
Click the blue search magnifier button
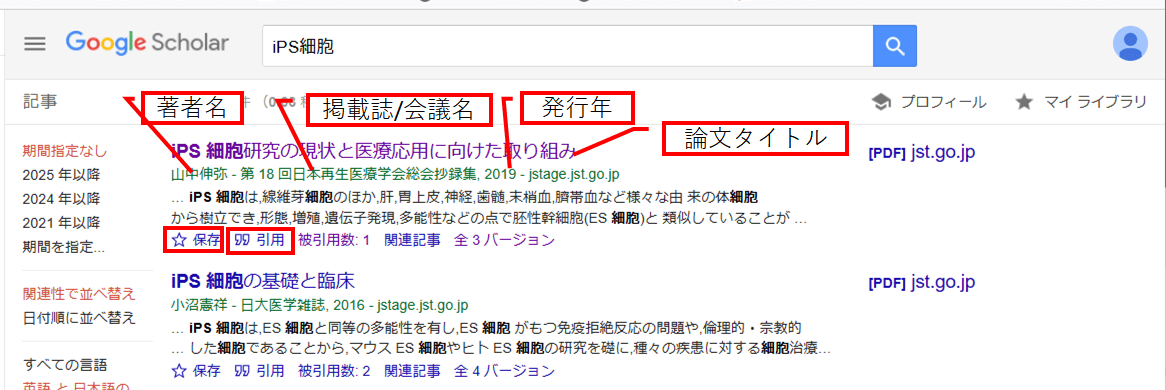[x=895, y=46]
